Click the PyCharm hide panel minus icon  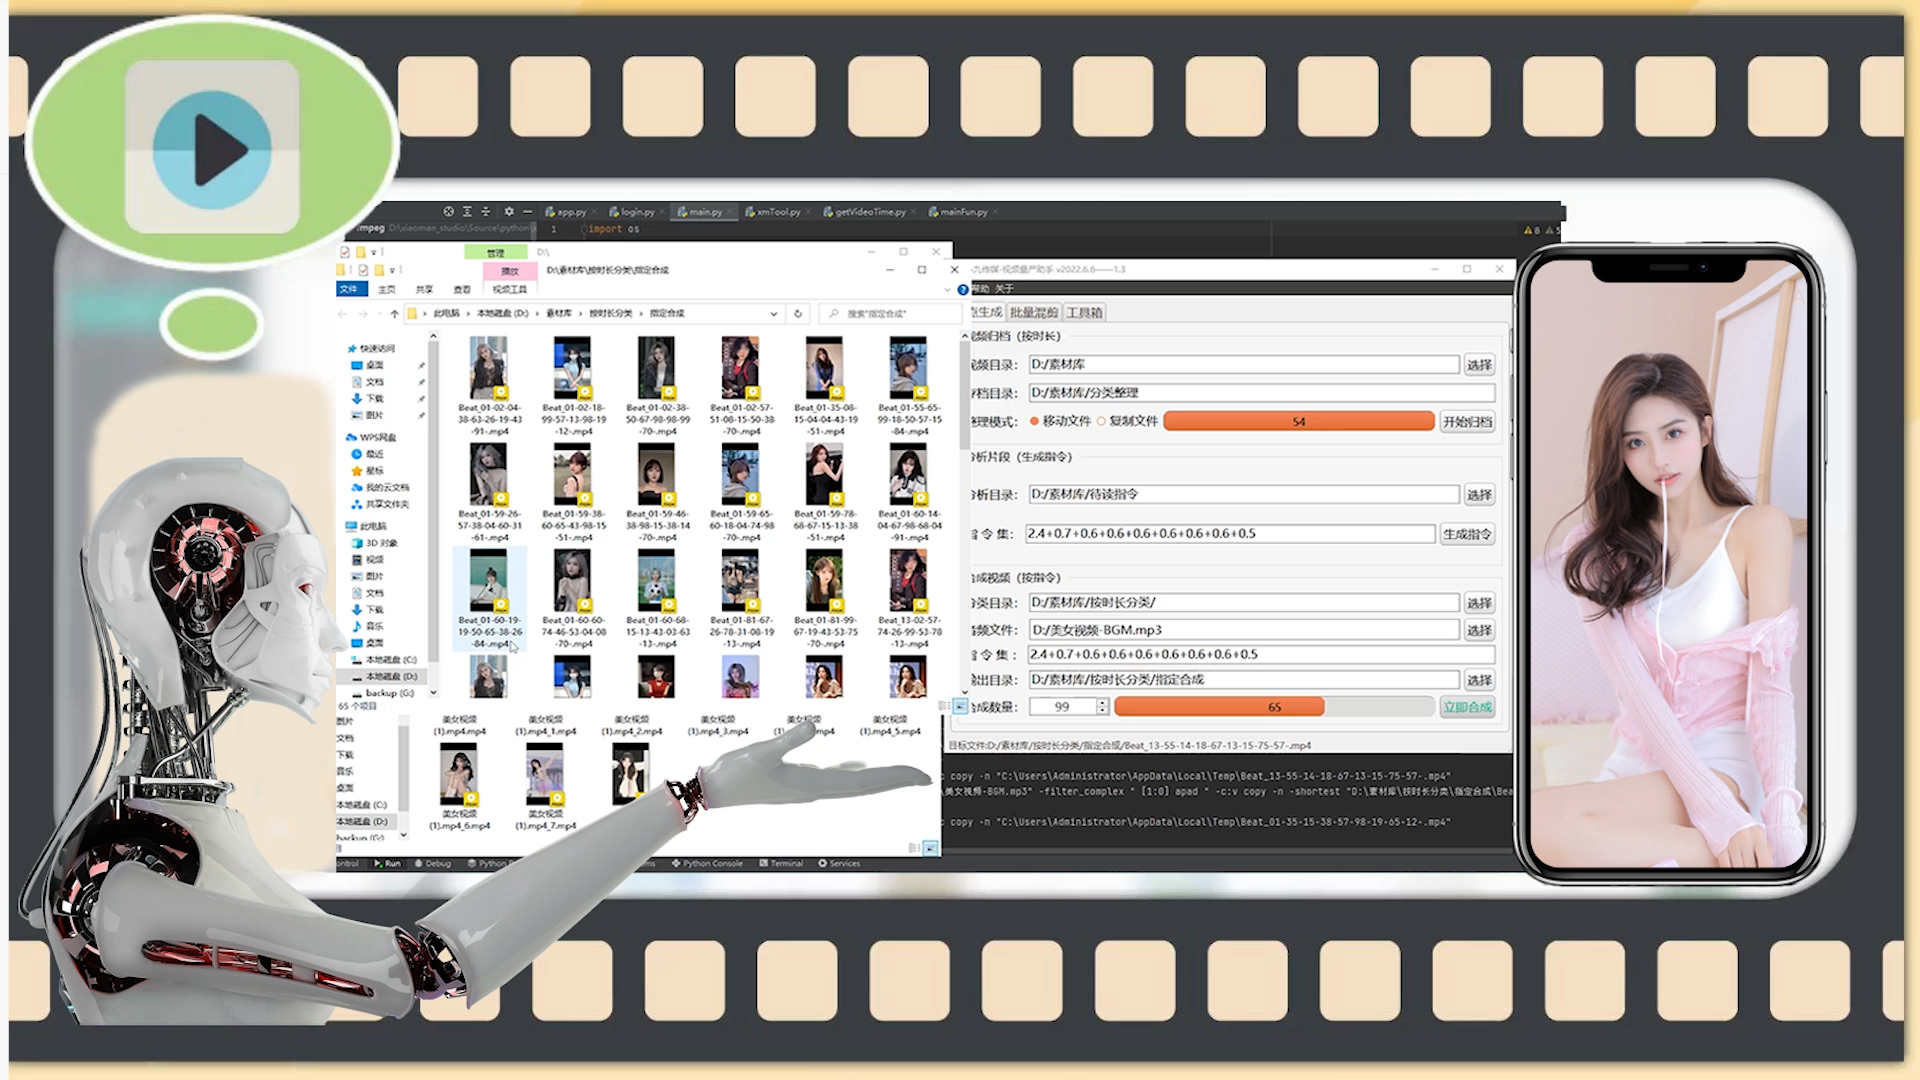[x=527, y=212]
